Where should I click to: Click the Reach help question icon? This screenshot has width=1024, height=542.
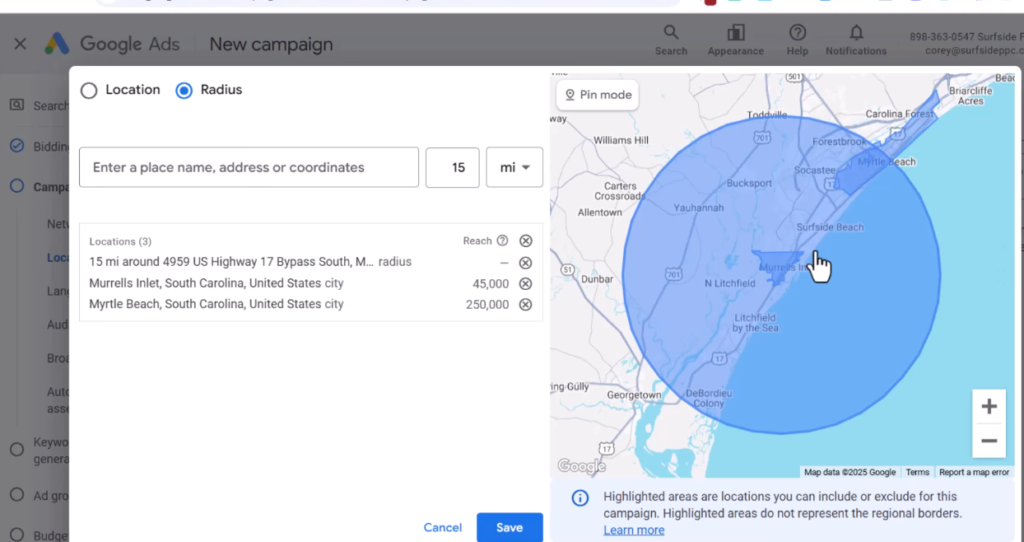(x=502, y=240)
